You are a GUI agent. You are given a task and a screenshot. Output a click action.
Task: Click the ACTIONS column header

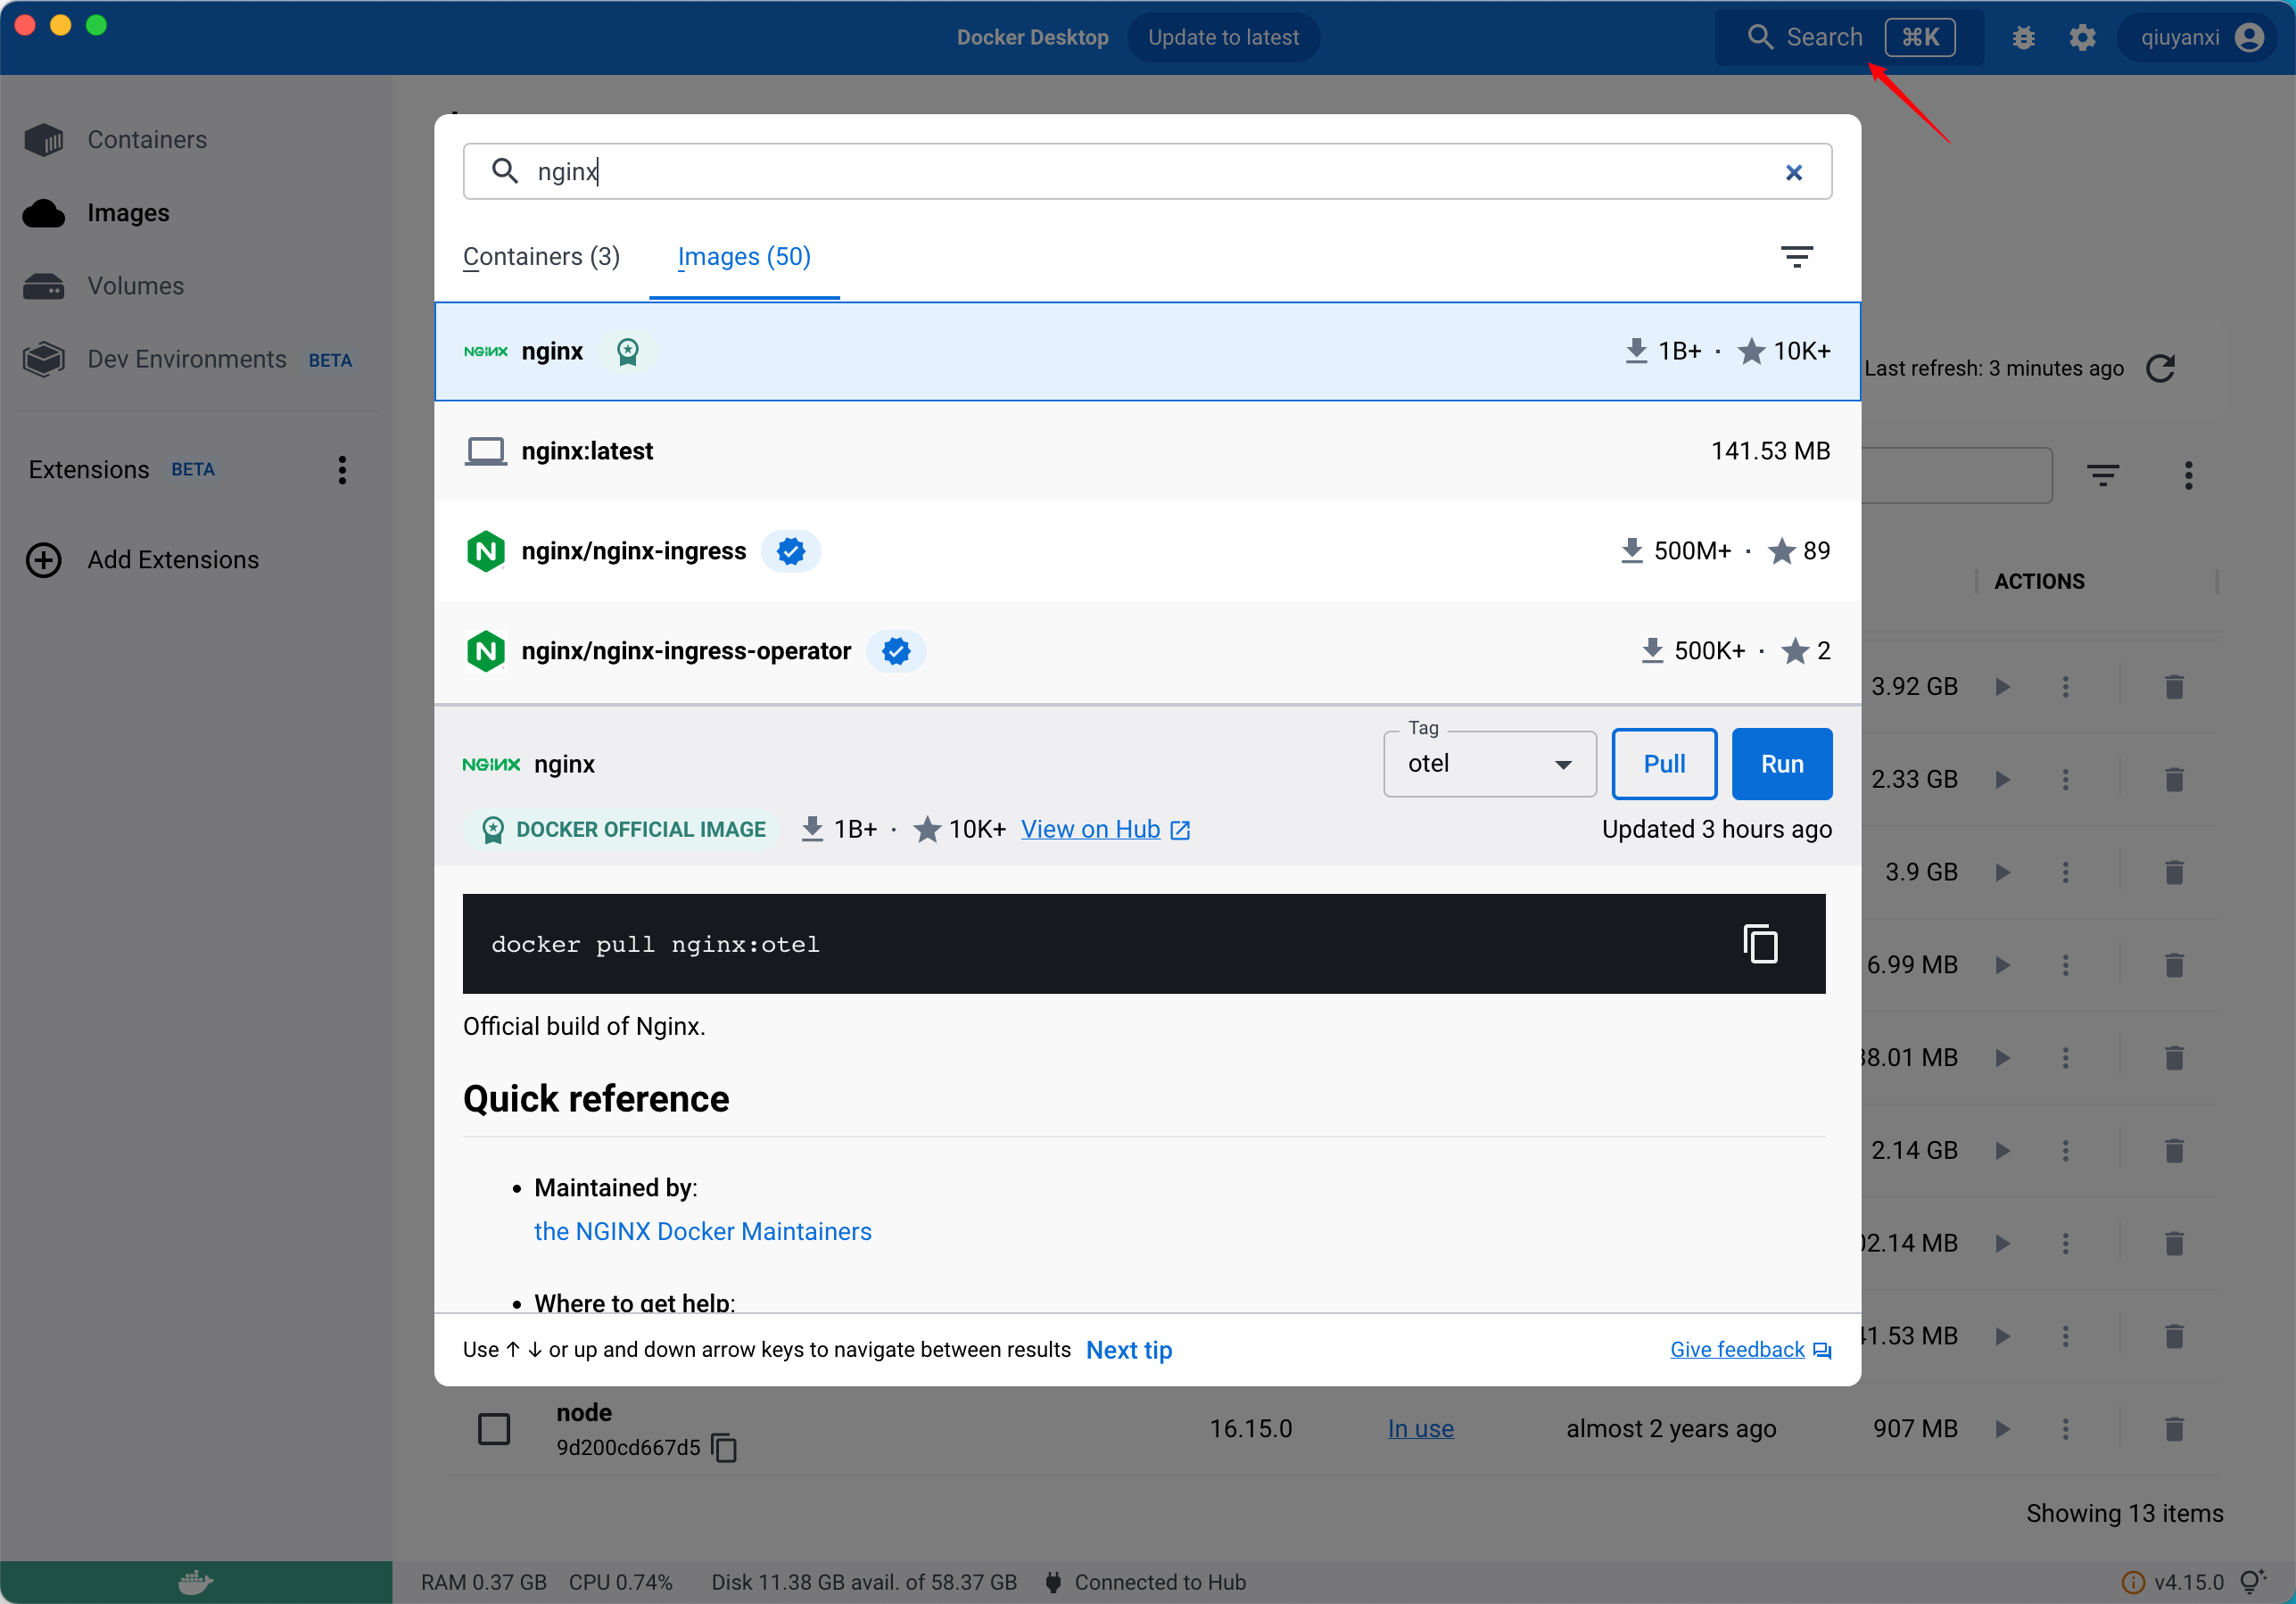click(2039, 581)
